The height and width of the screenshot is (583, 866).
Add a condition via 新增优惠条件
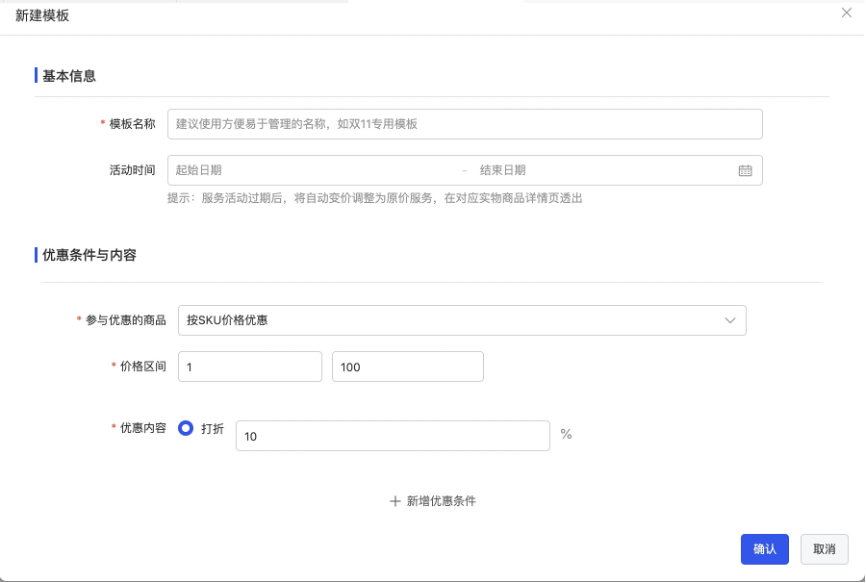(x=433, y=501)
